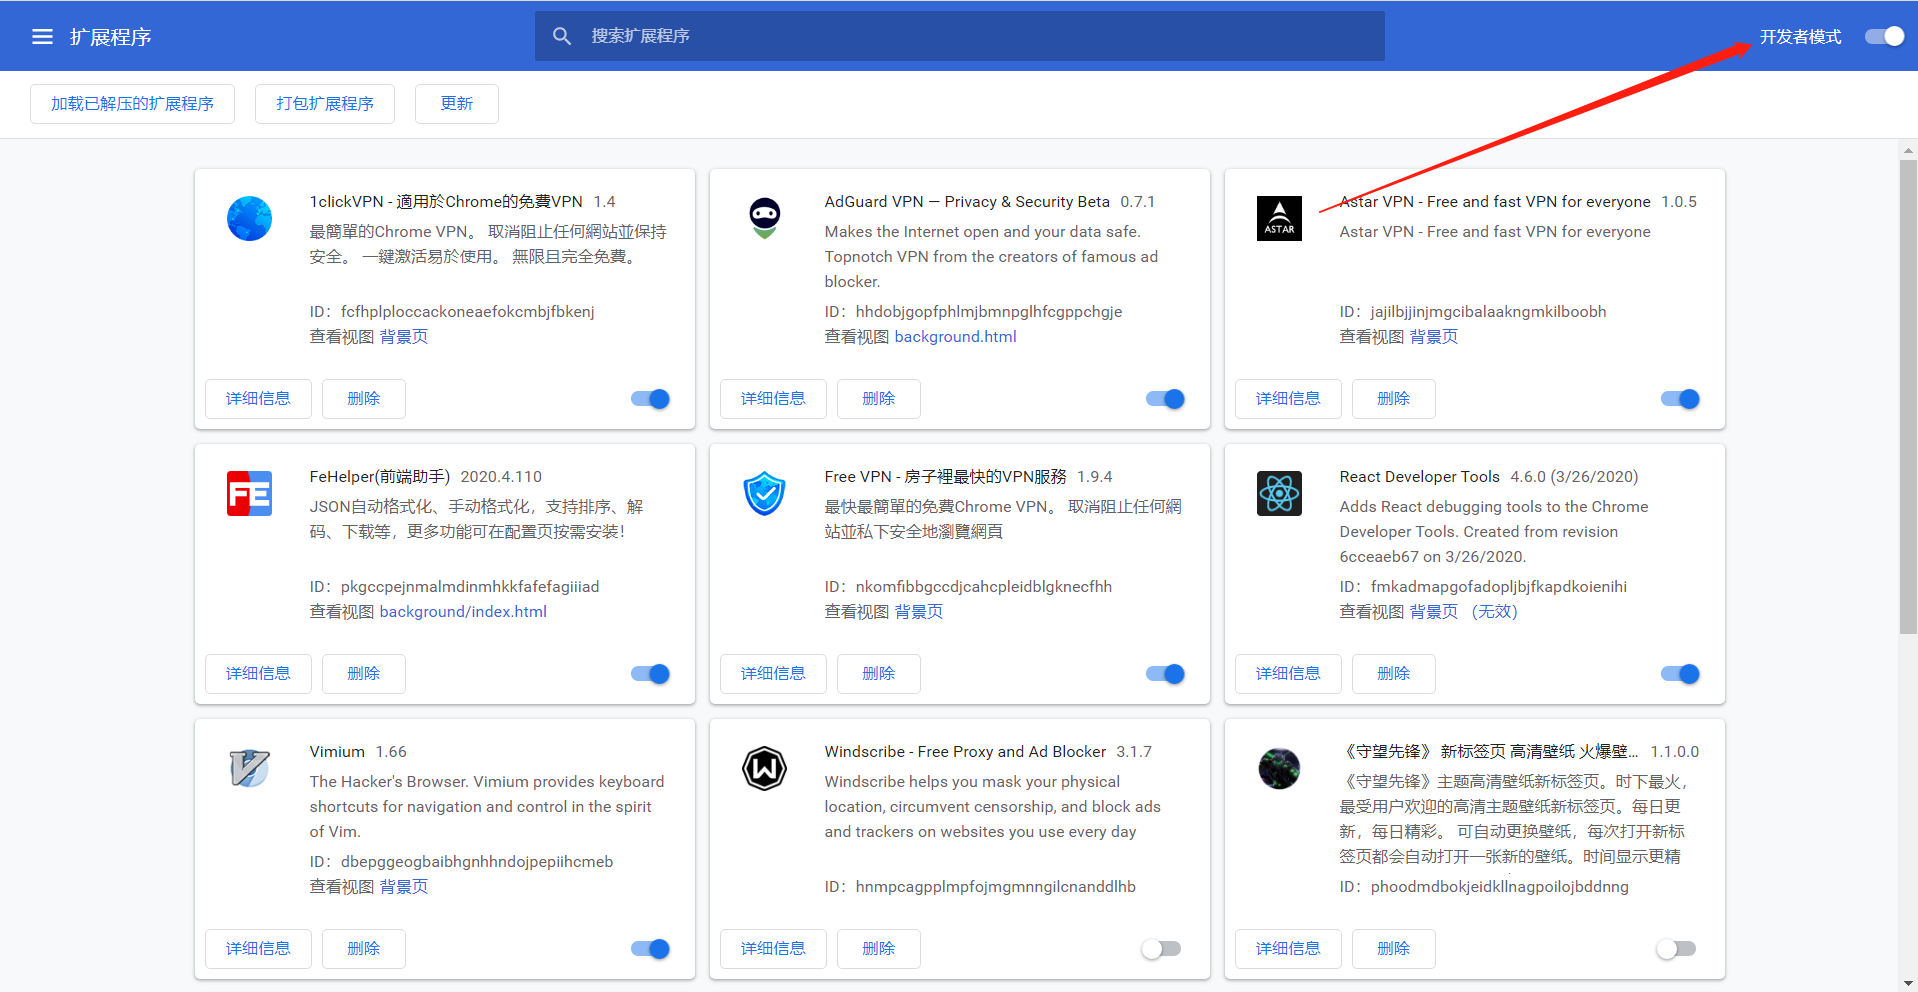1918x992 pixels.
Task: Click 删除 for Vimium
Action: pyautogui.click(x=364, y=949)
